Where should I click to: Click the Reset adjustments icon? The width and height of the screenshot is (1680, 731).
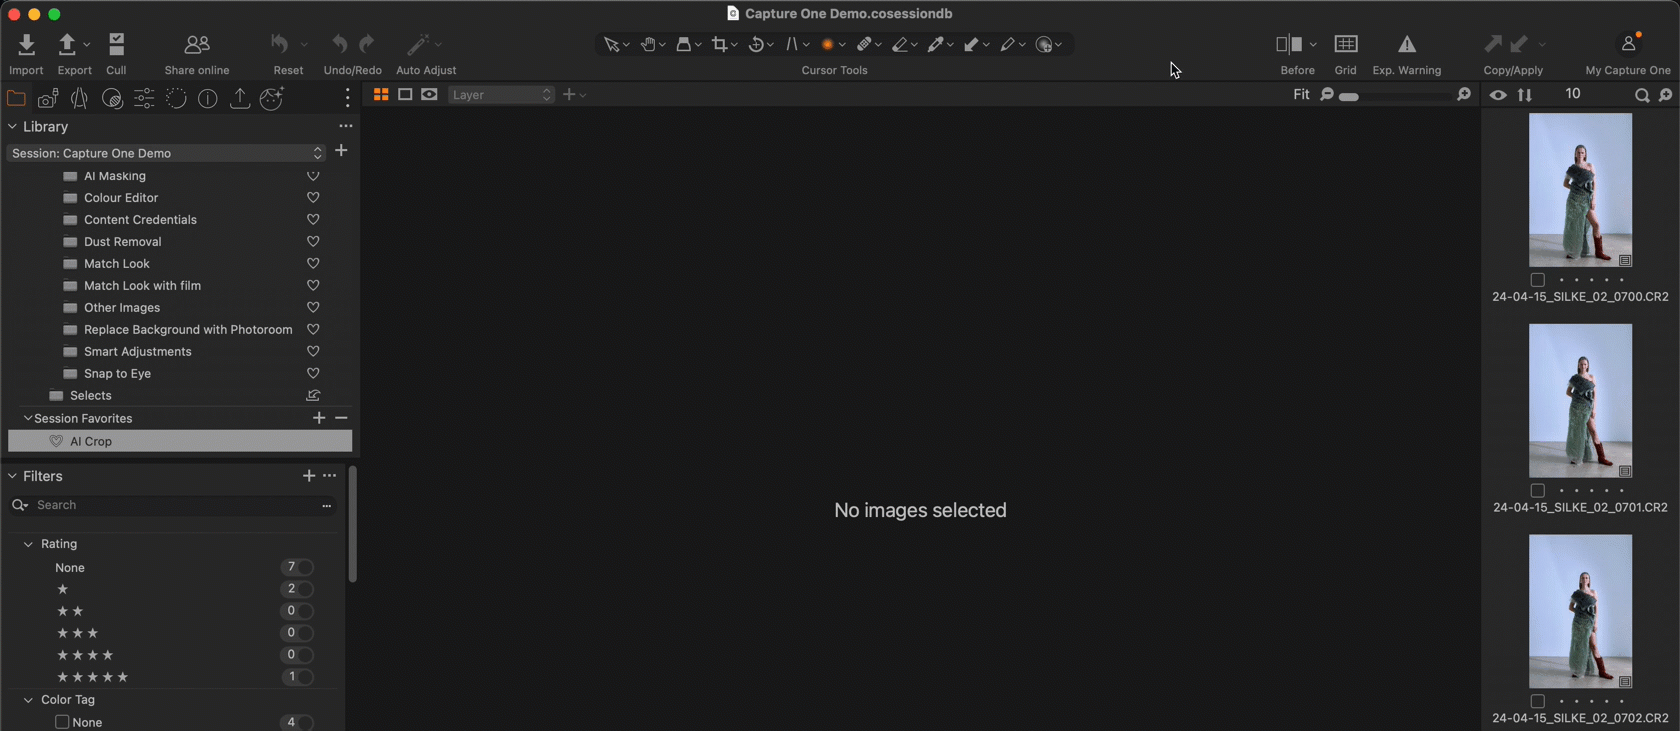280,45
